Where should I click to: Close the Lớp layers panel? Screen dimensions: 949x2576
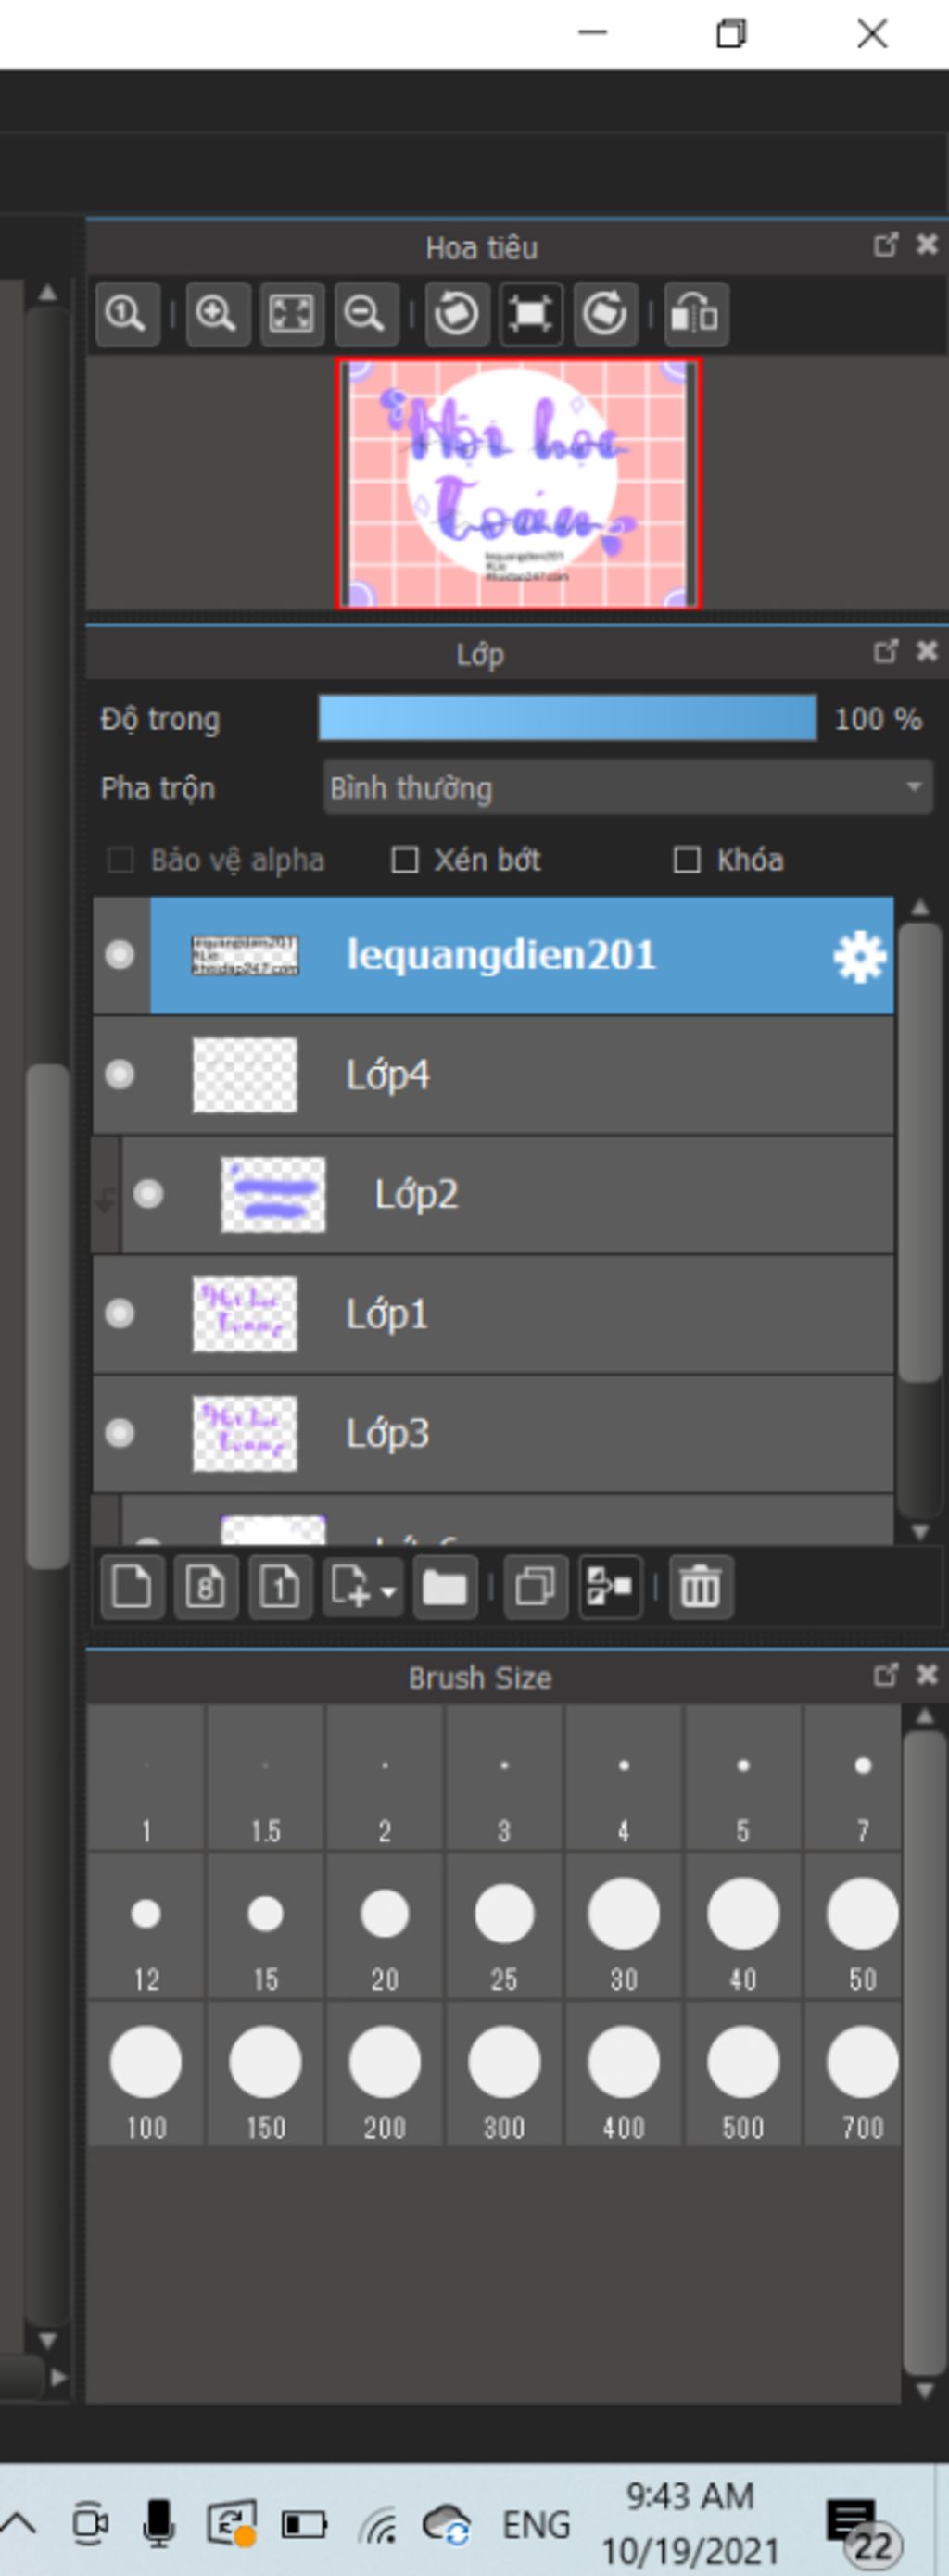(x=927, y=652)
